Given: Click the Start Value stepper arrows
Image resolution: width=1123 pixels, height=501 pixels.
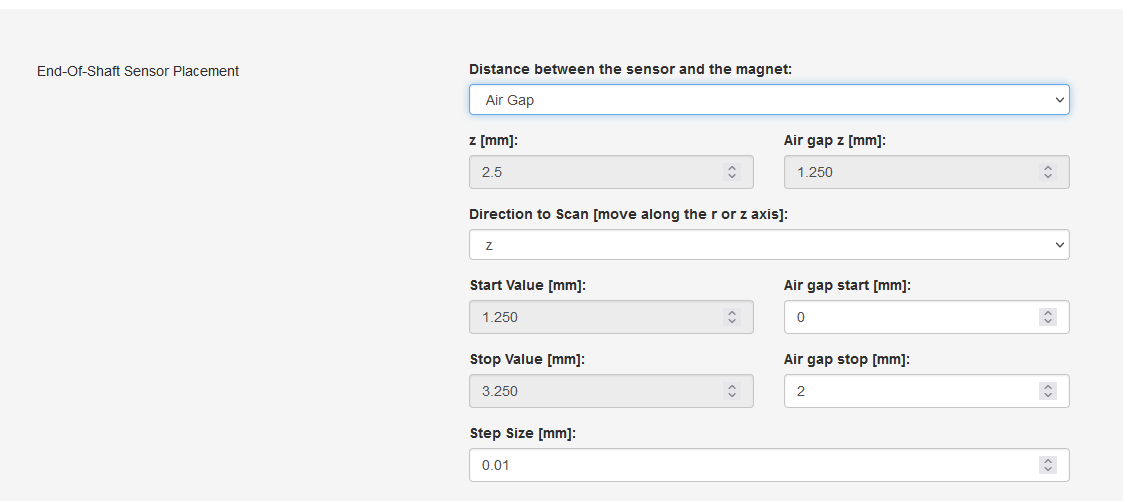Looking at the screenshot, I should [732, 317].
